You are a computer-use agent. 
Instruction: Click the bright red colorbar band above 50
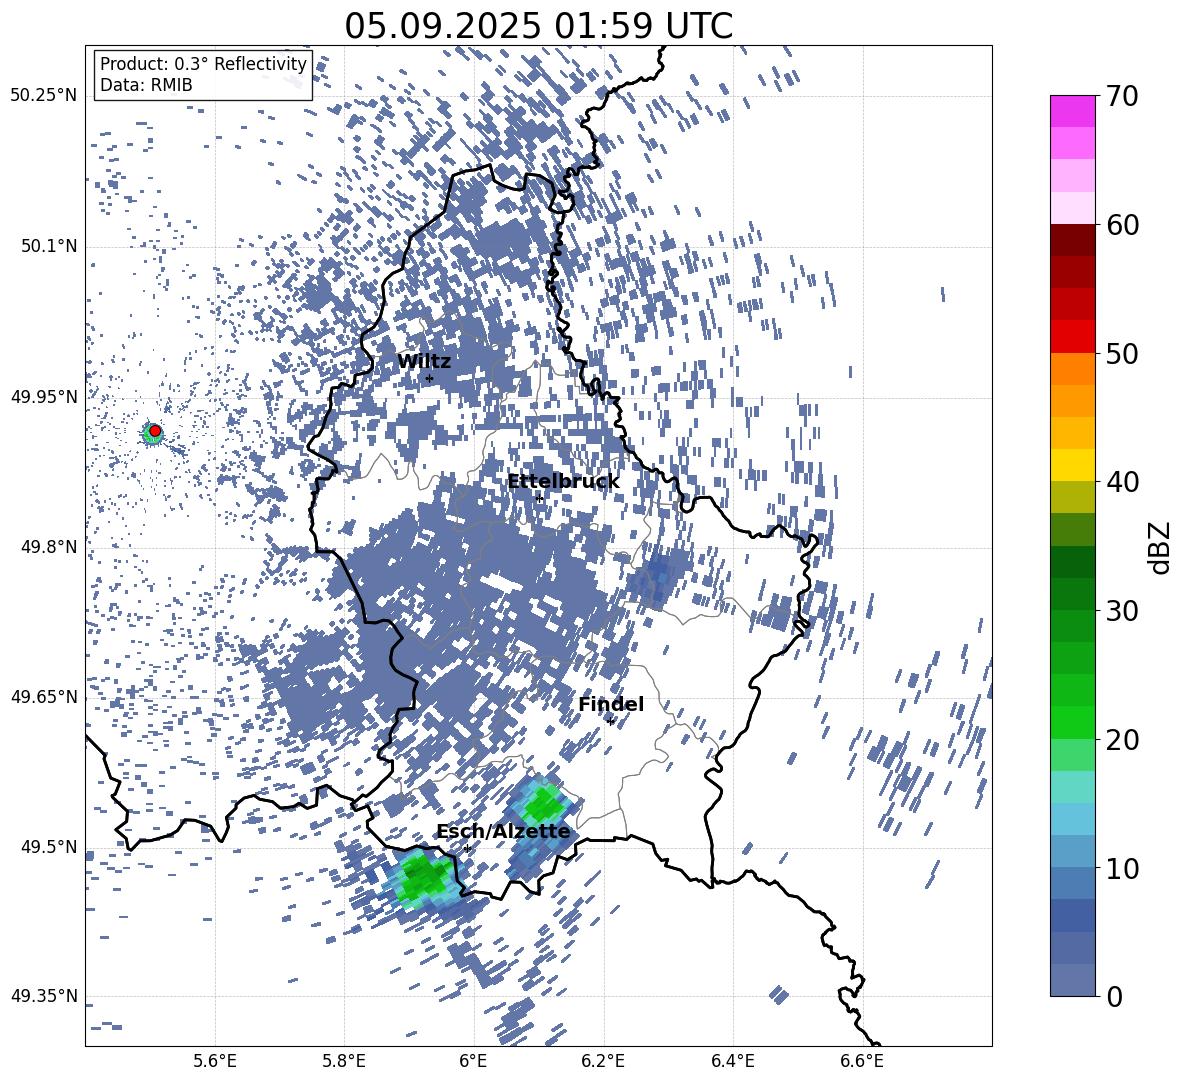coord(1072,337)
